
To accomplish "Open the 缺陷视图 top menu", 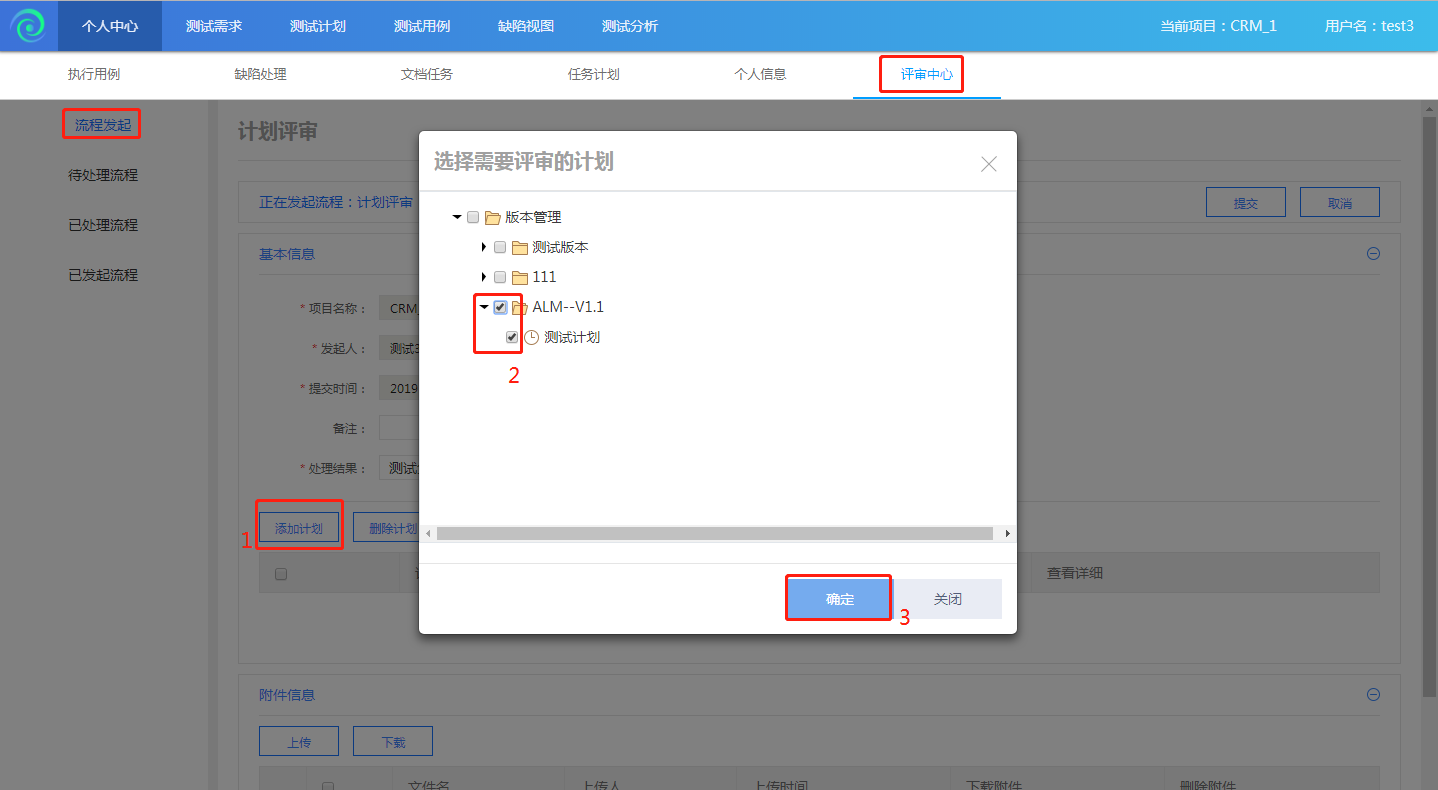I will 526,26.
